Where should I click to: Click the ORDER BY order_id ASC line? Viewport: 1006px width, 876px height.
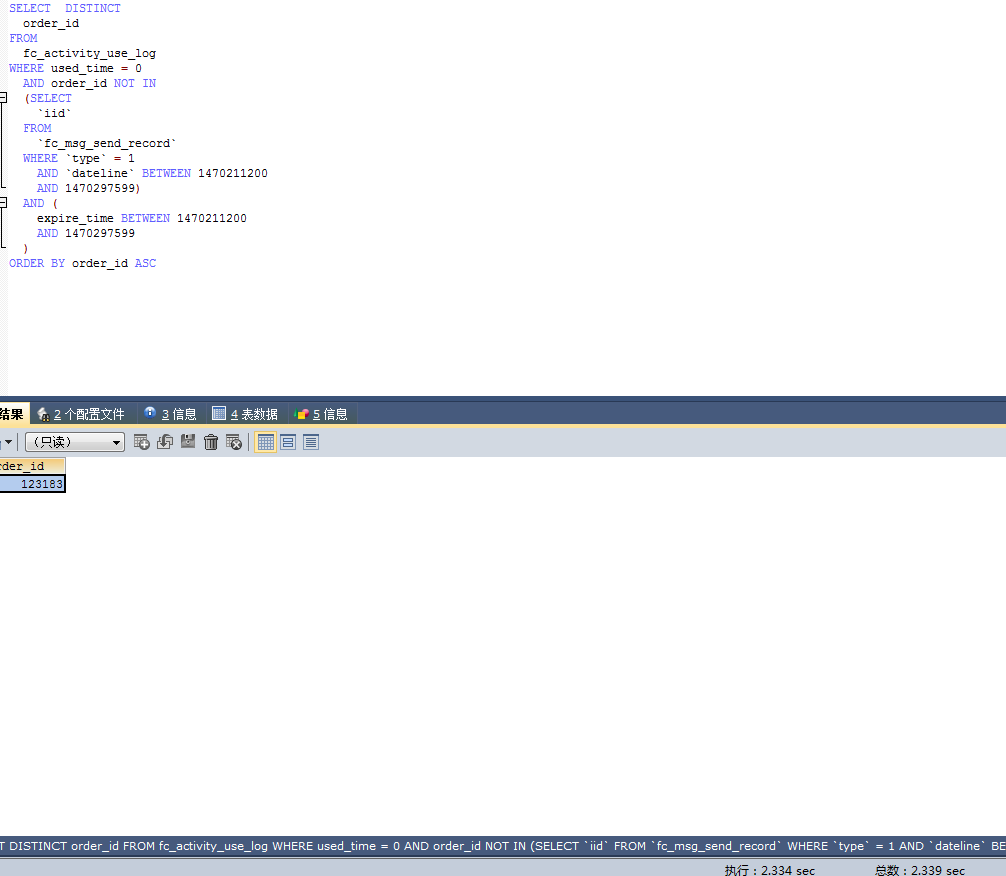point(82,263)
